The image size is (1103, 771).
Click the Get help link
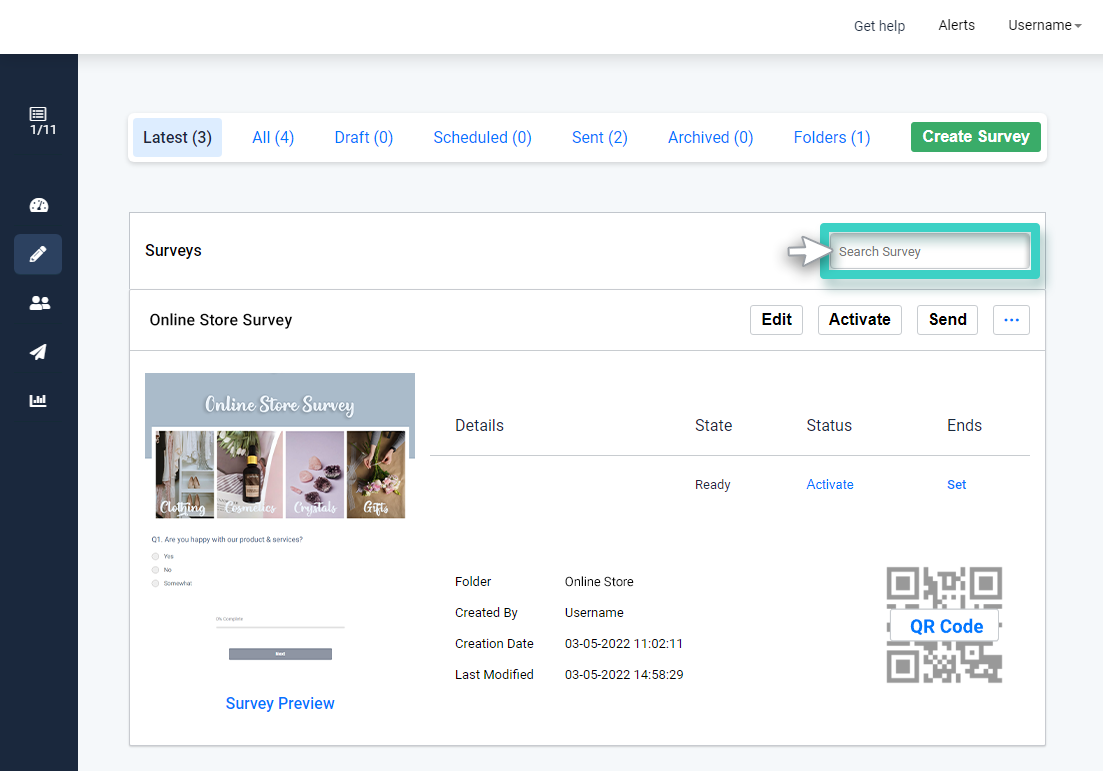coord(879,26)
